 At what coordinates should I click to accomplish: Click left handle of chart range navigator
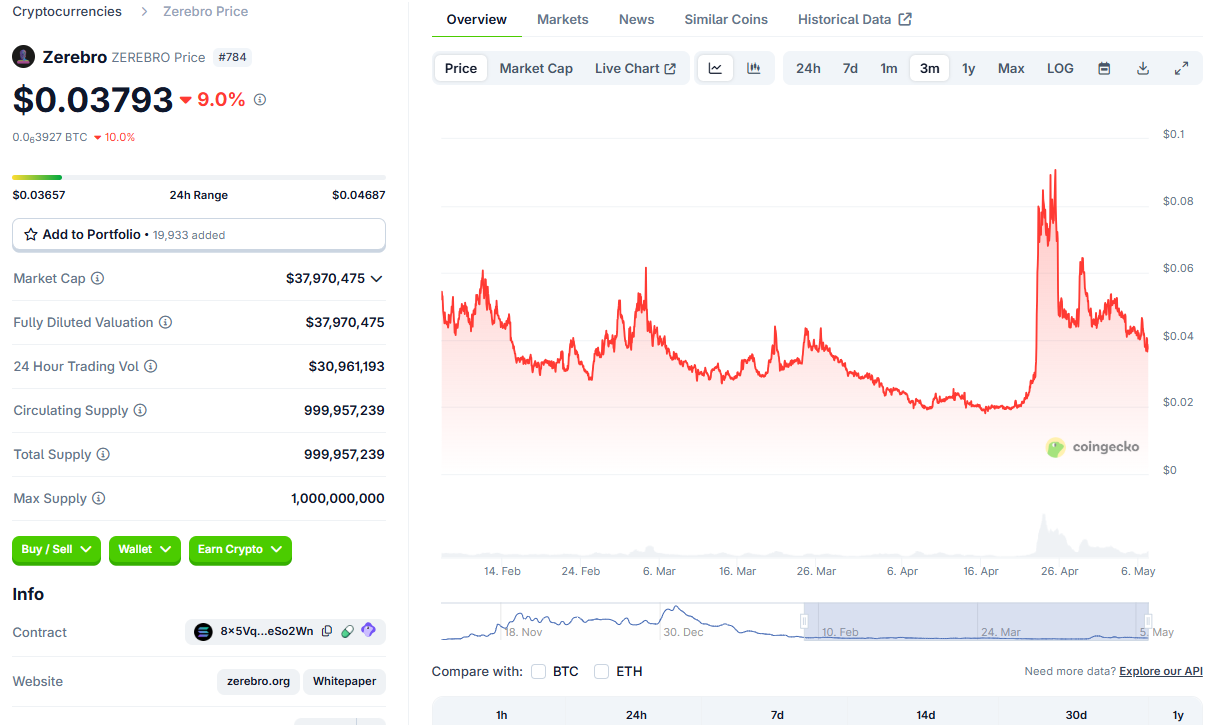pyautogui.click(x=804, y=621)
